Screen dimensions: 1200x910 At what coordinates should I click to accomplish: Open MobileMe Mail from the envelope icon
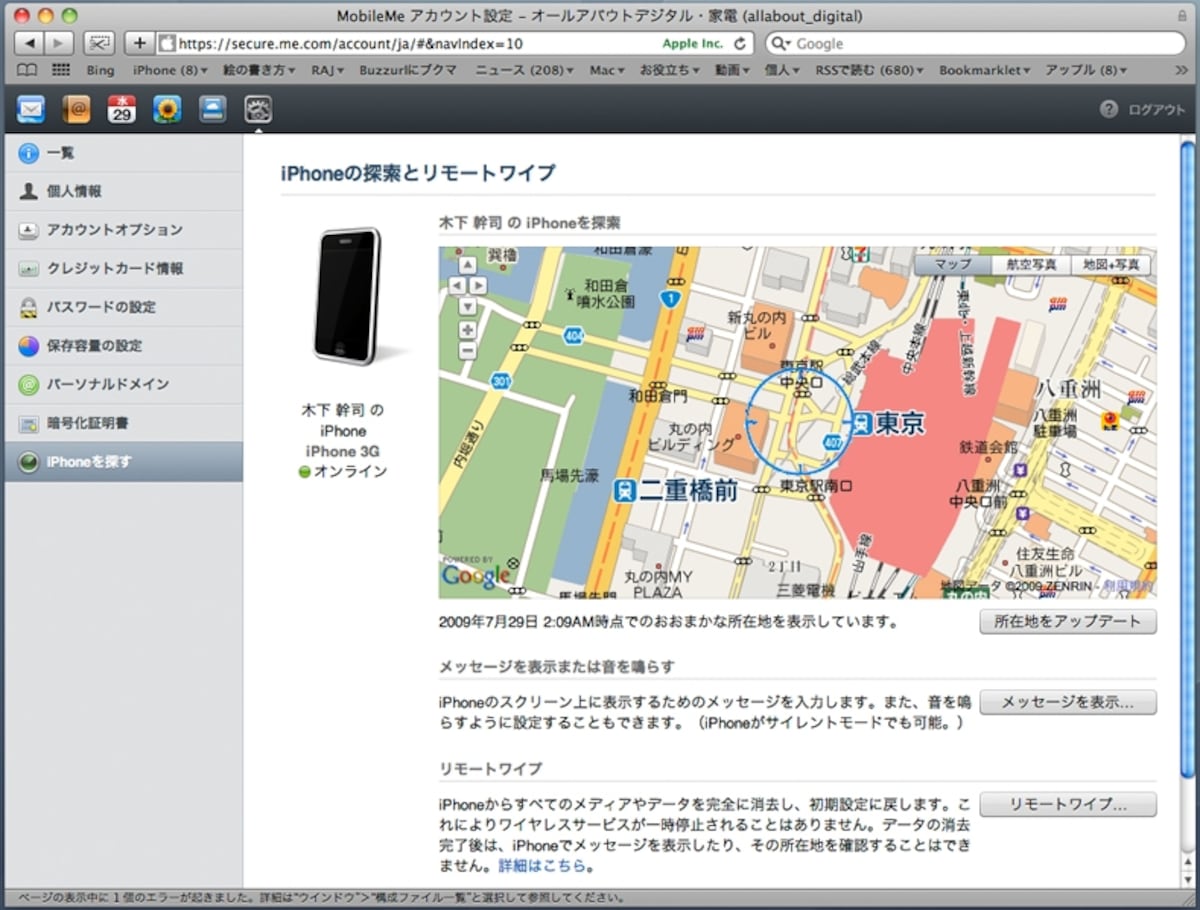(x=31, y=109)
